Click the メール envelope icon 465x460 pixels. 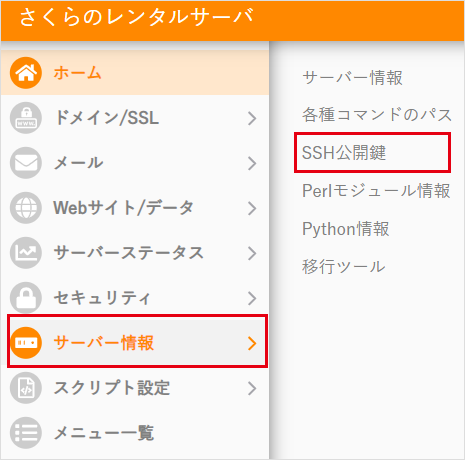[26, 163]
